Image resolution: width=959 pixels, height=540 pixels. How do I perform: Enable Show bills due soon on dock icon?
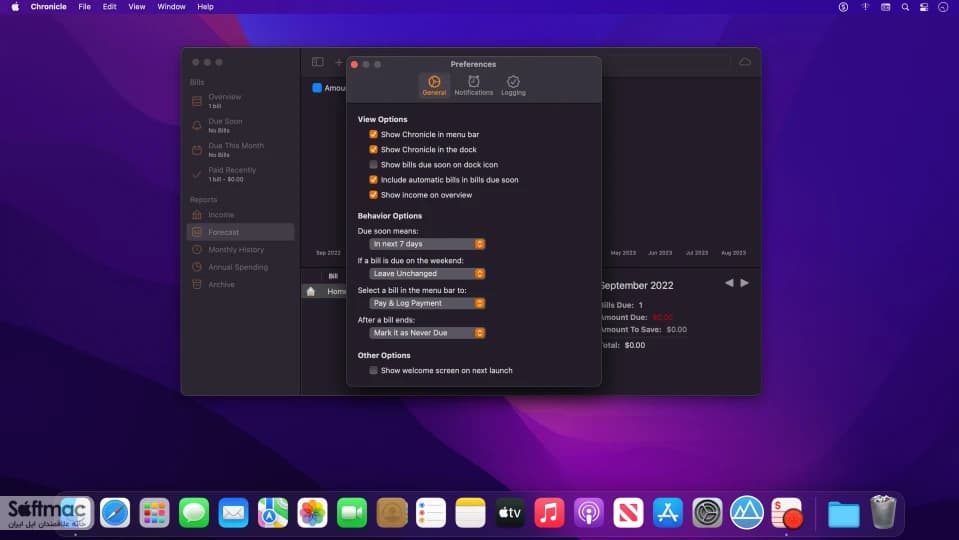pos(373,165)
